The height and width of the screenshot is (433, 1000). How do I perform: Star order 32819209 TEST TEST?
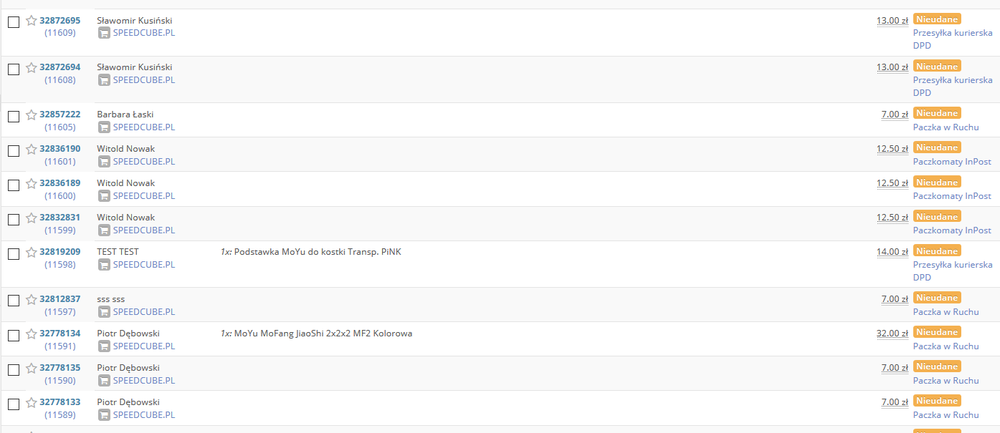tap(31, 253)
